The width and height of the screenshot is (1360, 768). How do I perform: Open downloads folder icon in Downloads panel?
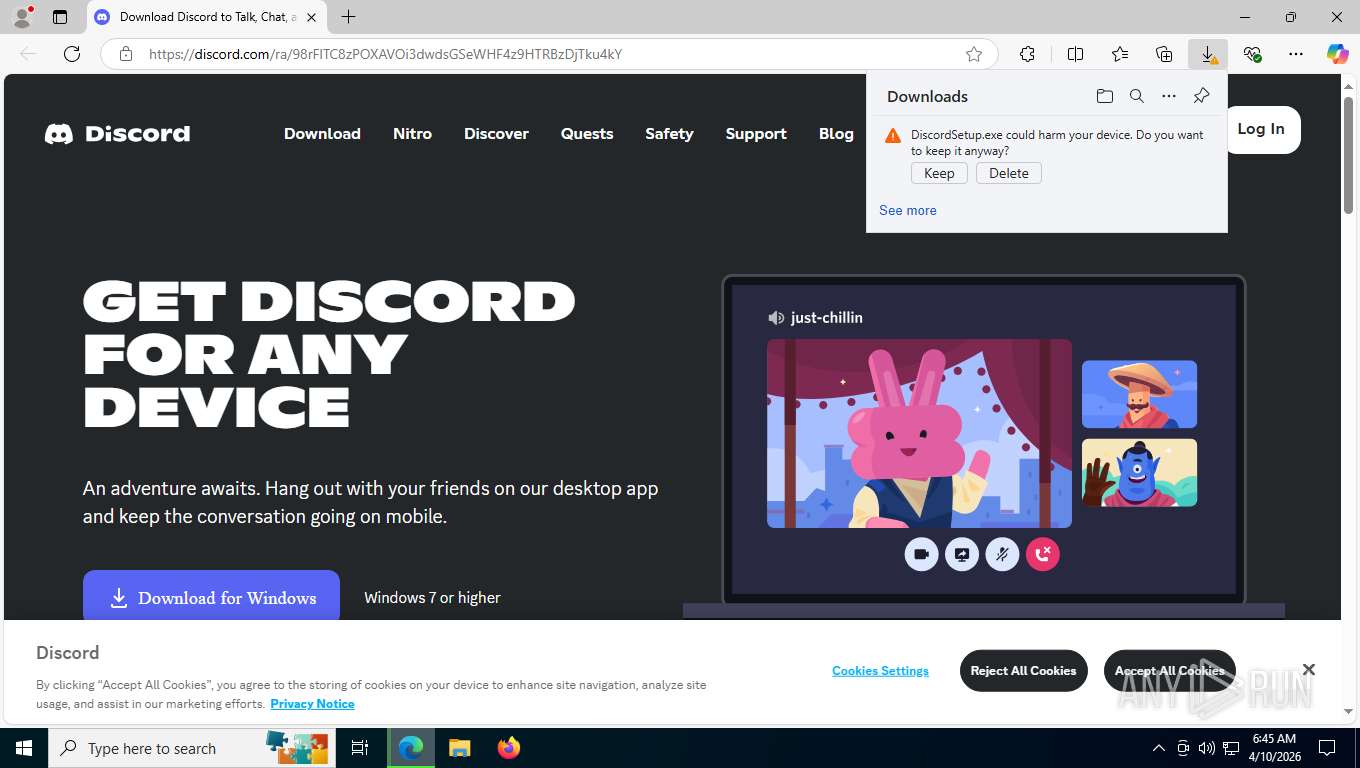click(1104, 96)
